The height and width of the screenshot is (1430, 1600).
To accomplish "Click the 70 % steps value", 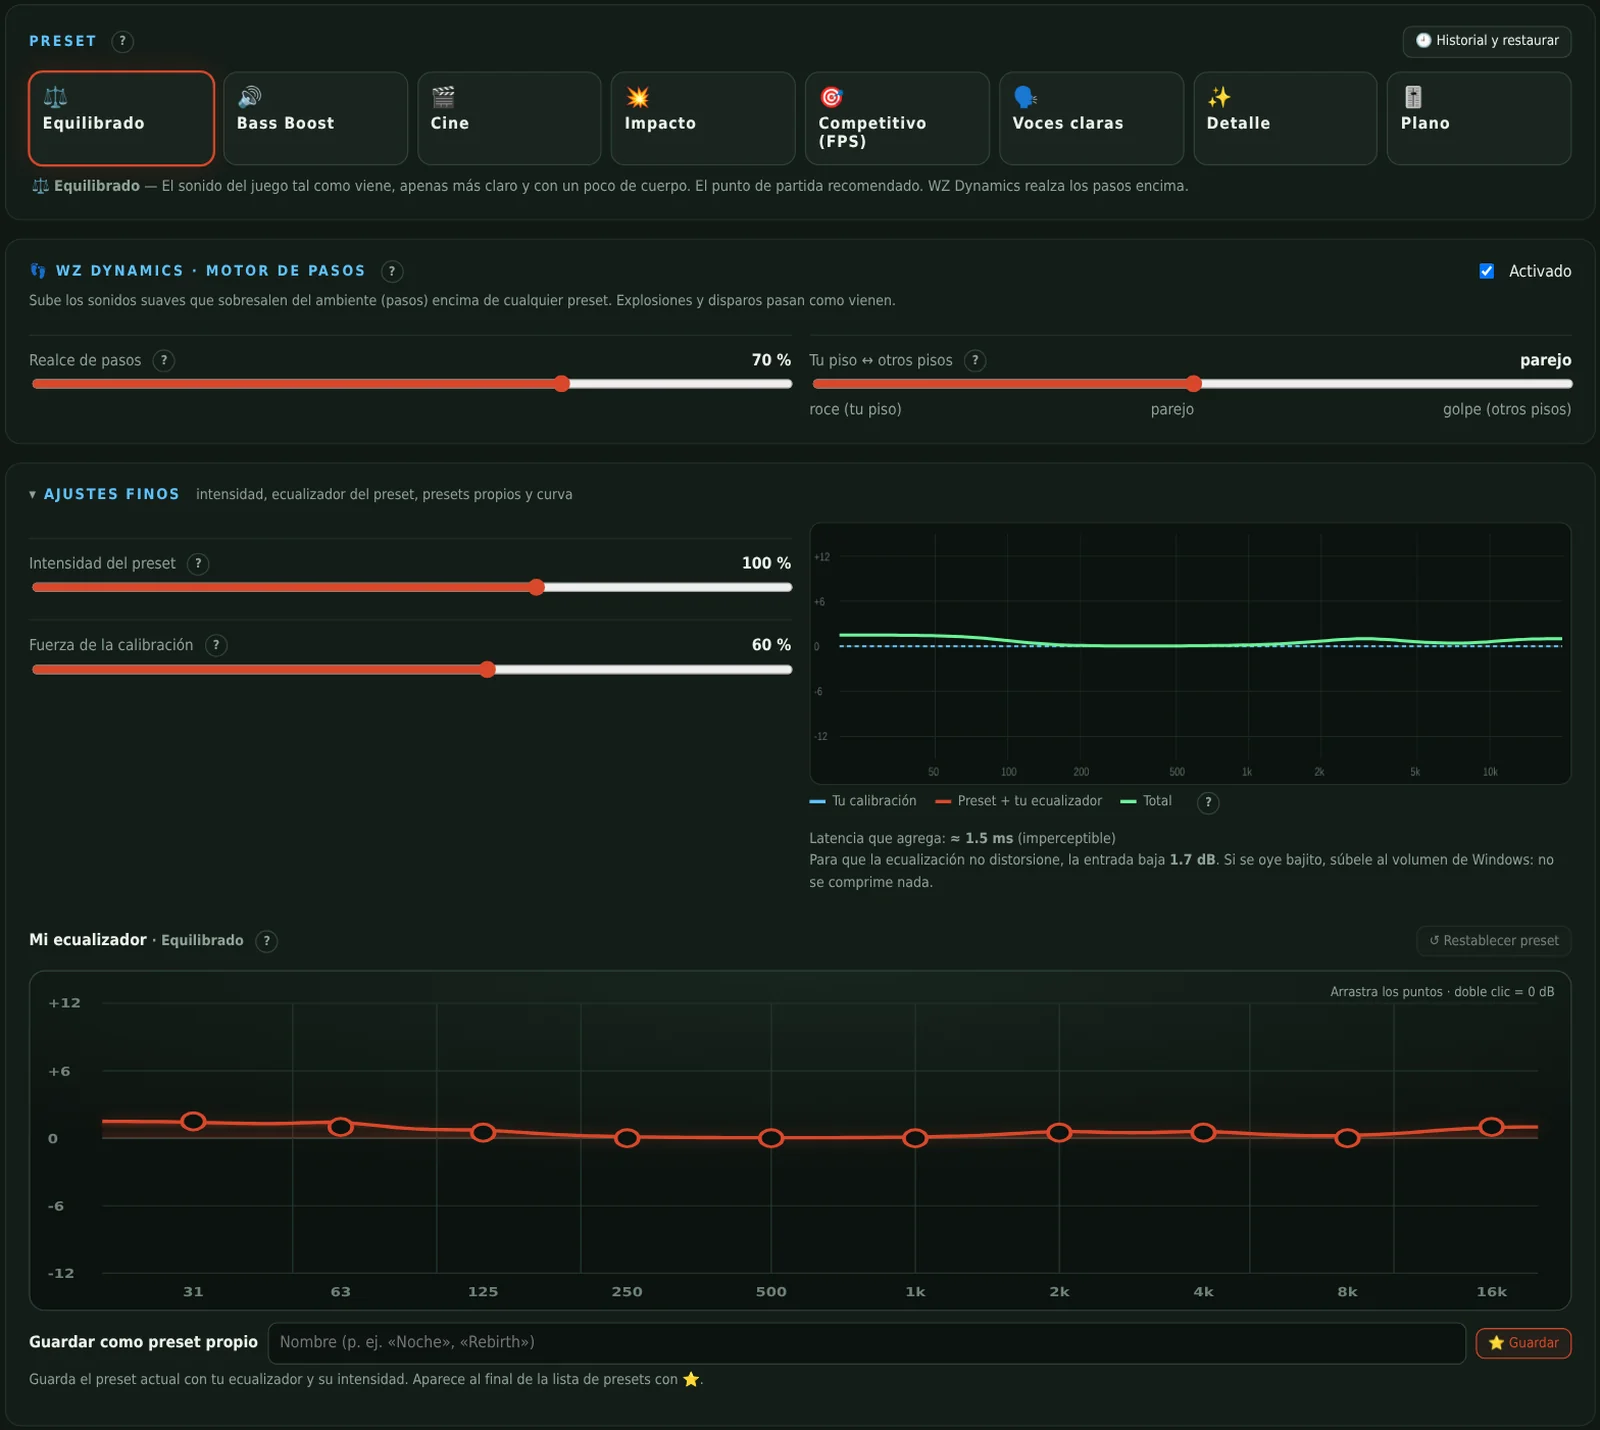I will 771,360.
